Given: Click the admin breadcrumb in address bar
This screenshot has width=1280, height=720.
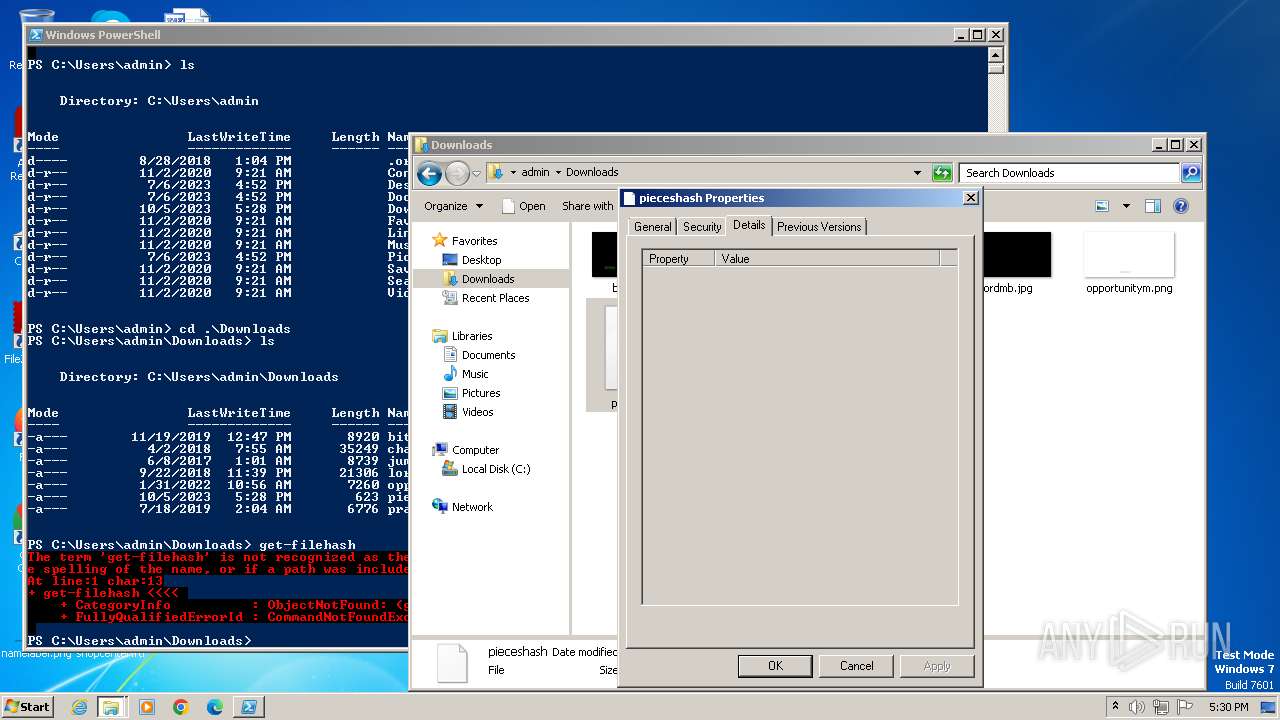Looking at the screenshot, I should coord(535,172).
